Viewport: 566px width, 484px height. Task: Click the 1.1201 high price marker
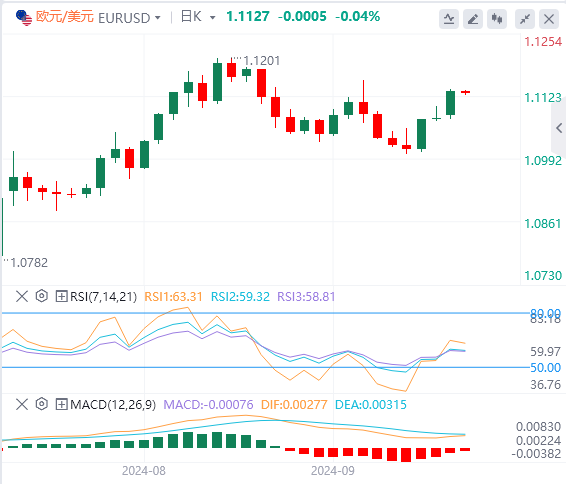tap(262, 61)
